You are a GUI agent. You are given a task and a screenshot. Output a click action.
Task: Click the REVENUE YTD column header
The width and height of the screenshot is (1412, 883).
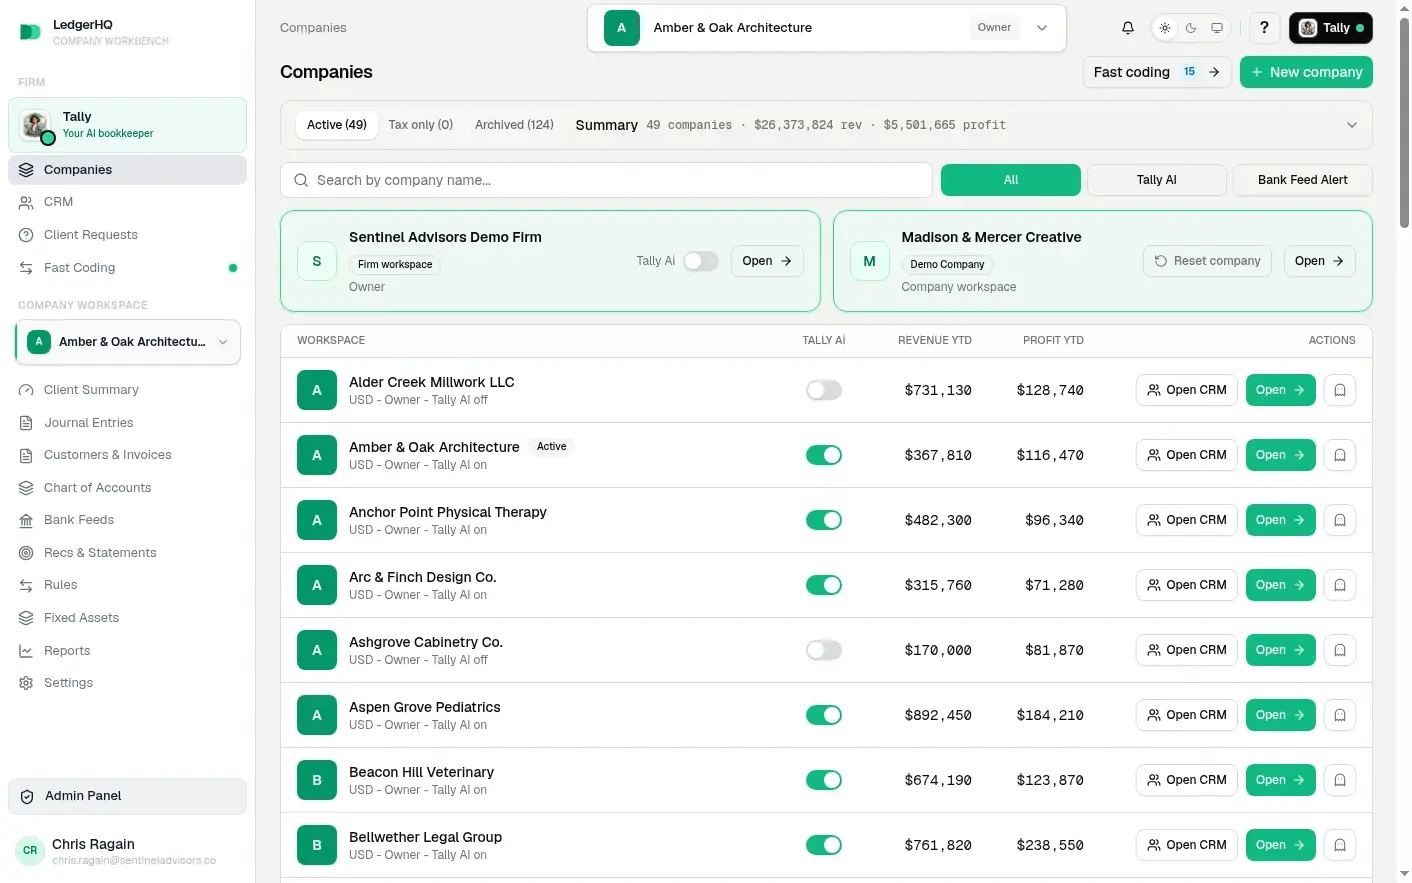(935, 341)
